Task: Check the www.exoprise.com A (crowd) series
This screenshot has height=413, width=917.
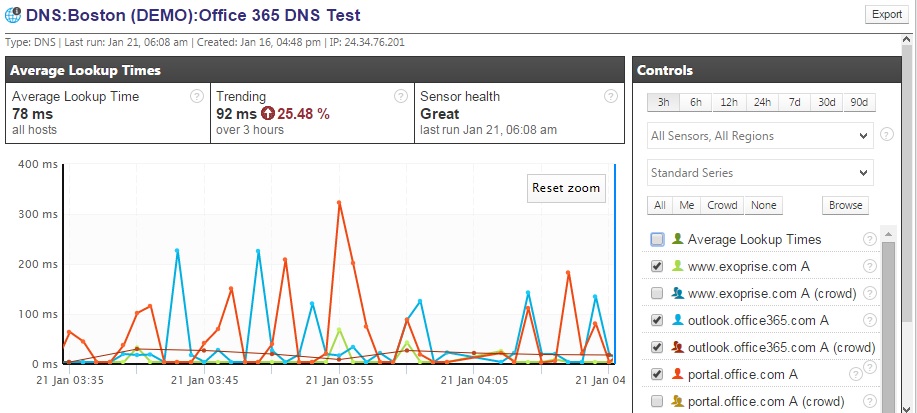Action: pyautogui.click(x=657, y=293)
